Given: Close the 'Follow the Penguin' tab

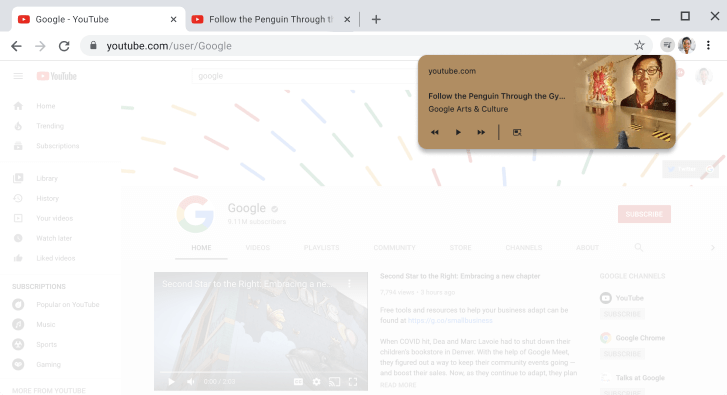Looking at the screenshot, I should click(x=347, y=19).
